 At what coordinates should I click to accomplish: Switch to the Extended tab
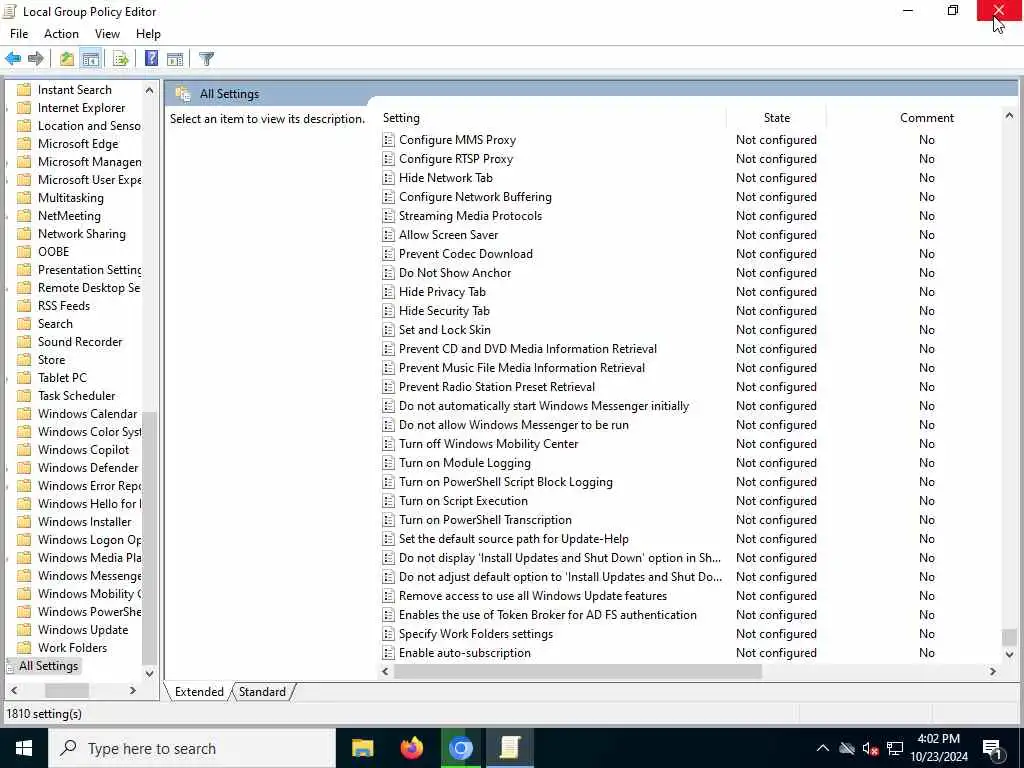pos(199,692)
